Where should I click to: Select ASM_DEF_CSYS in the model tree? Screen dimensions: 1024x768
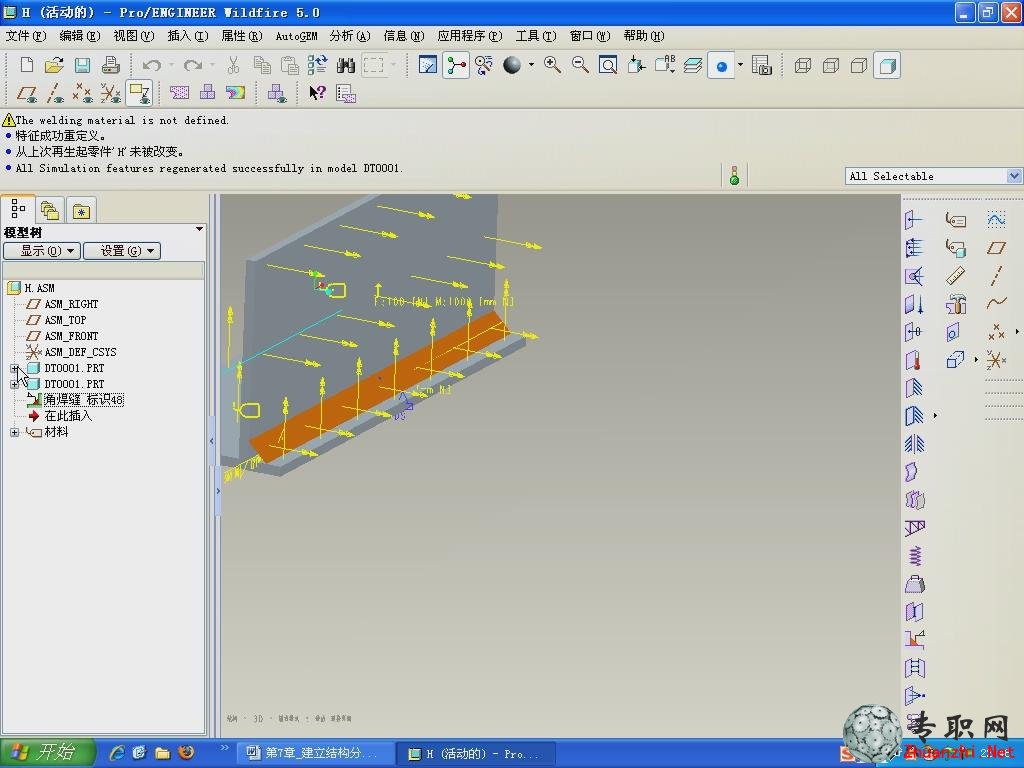[x=80, y=352]
